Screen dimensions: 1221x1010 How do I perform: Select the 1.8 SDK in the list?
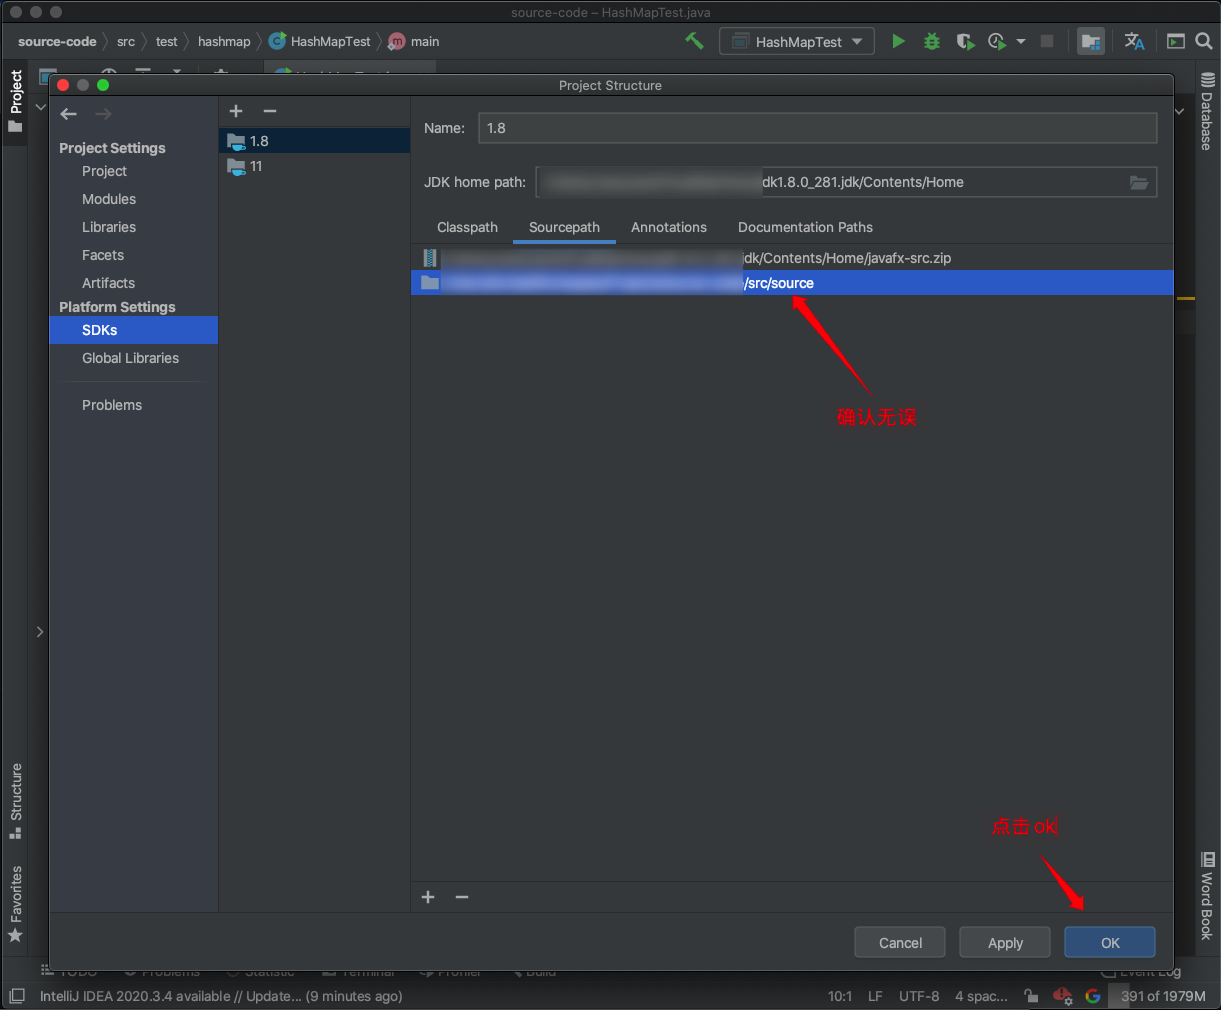314,141
